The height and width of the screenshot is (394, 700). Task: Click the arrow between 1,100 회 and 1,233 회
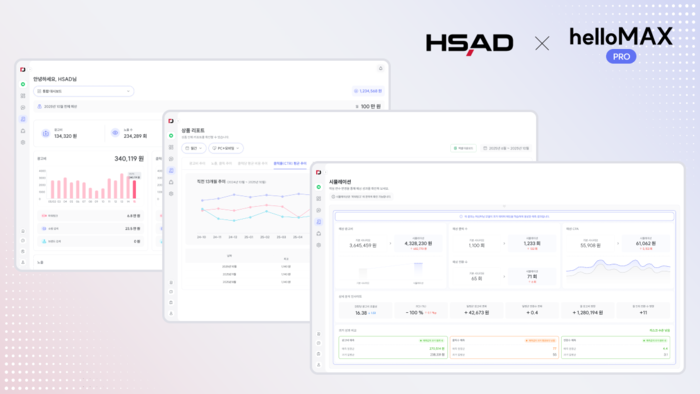[504, 244]
